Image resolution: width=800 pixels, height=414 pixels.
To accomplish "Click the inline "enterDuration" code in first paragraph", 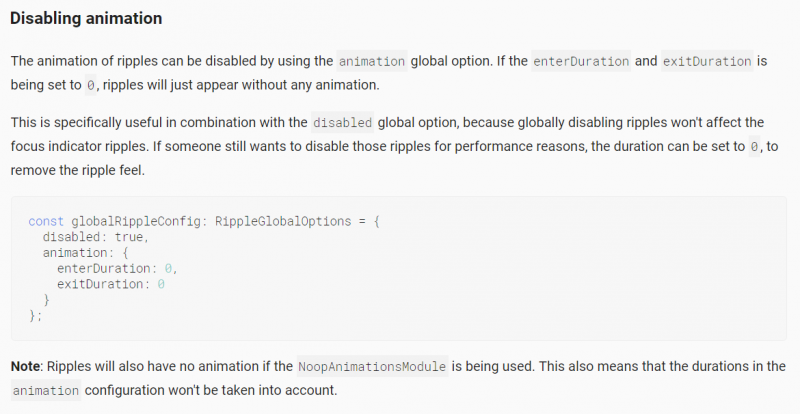I will click(x=580, y=60).
